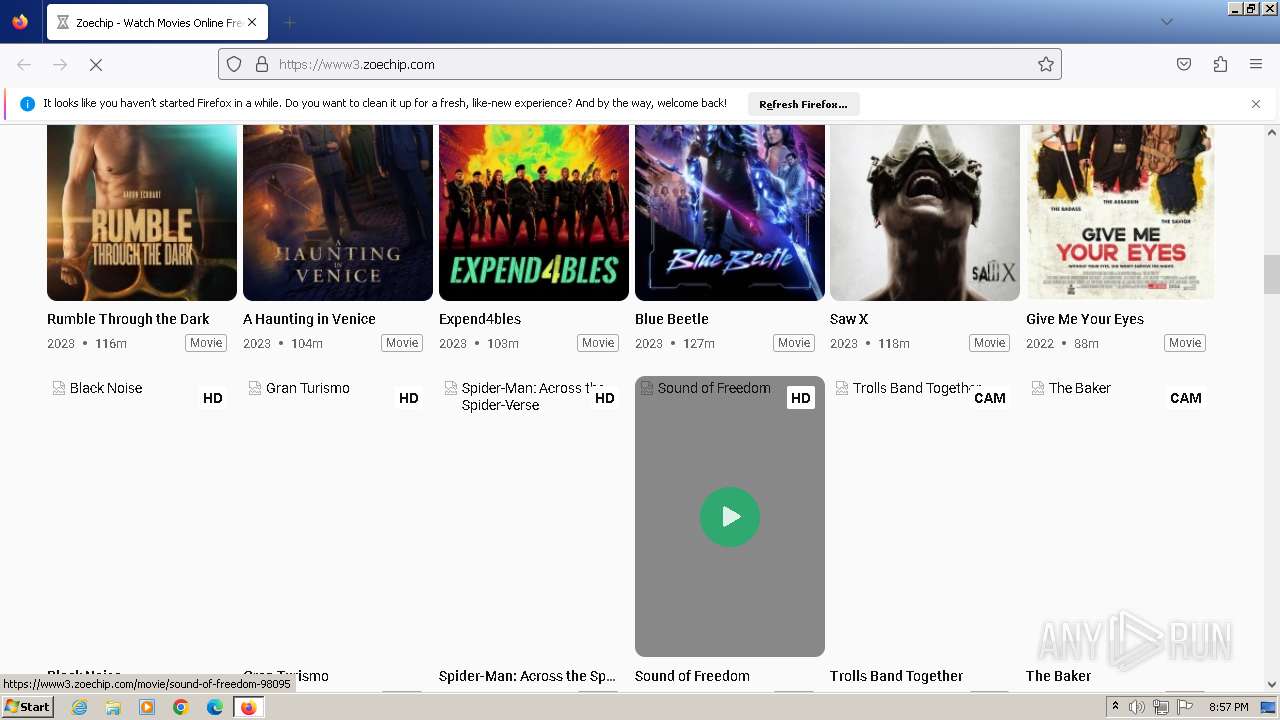Open the A Haunting in Venice poster
The width and height of the screenshot is (1280, 720).
tap(338, 212)
